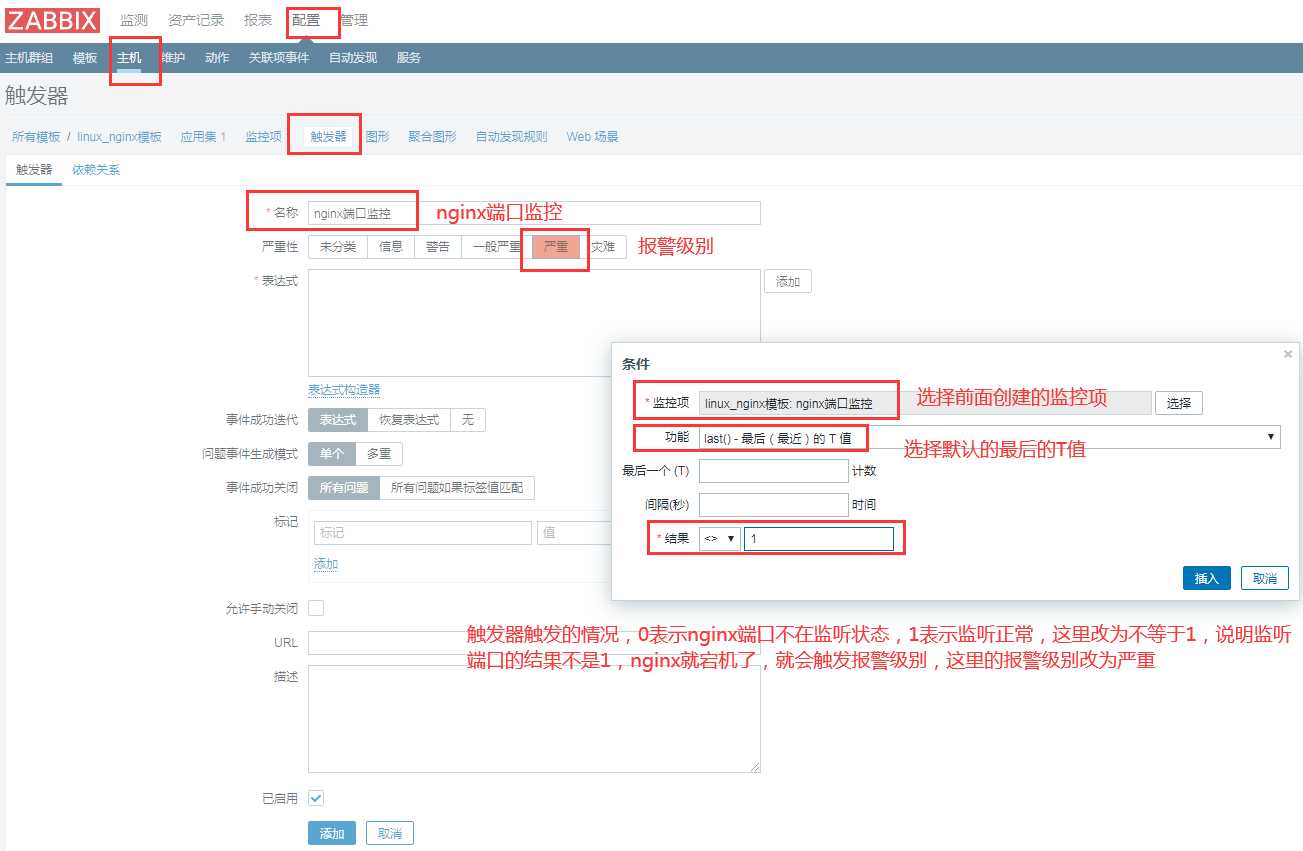
Task: Go to 维护 submenu
Action: [173, 58]
